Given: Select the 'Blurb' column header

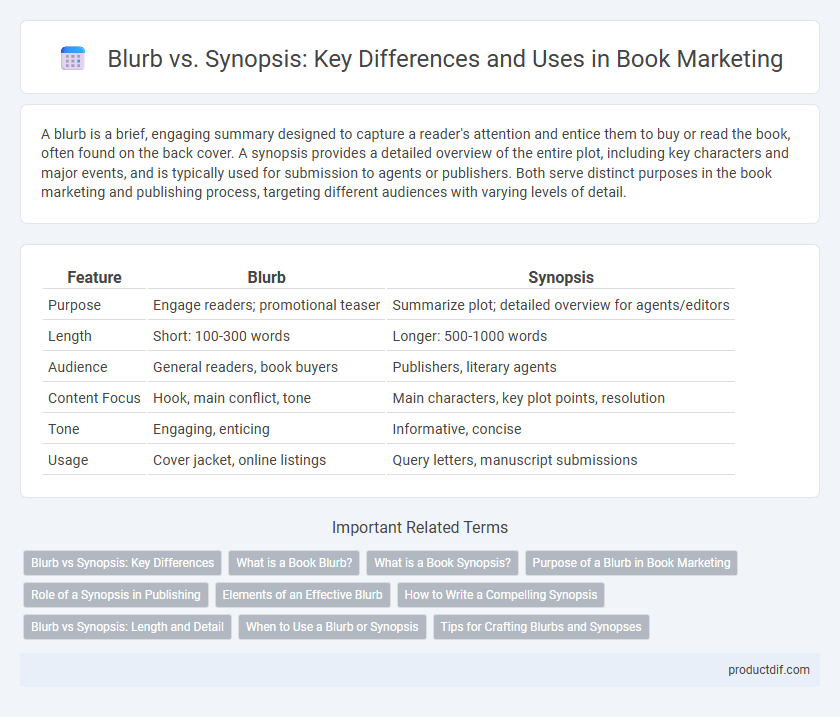Looking at the screenshot, I should pos(266,277).
